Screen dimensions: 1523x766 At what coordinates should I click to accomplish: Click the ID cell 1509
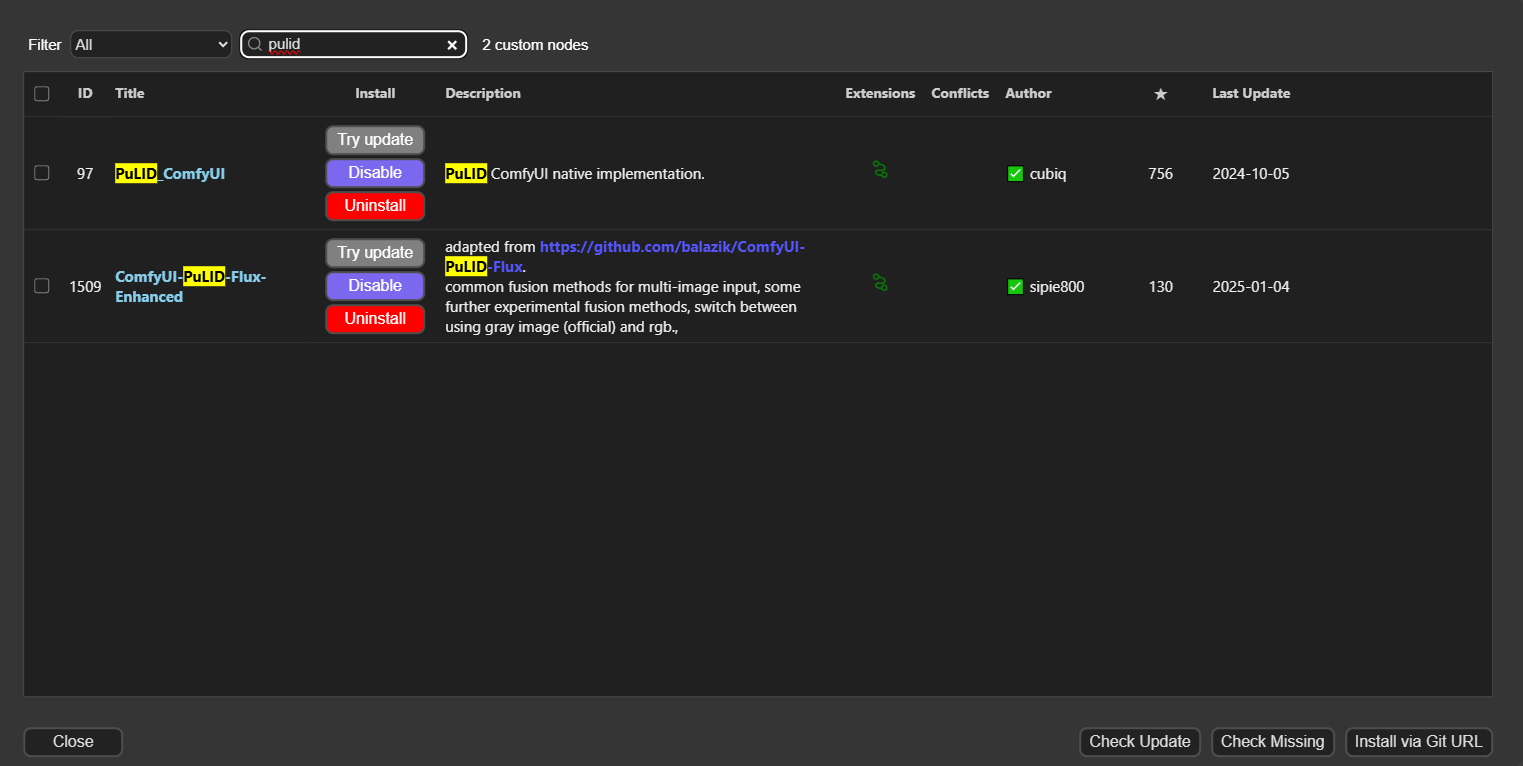[x=85, y=287]
